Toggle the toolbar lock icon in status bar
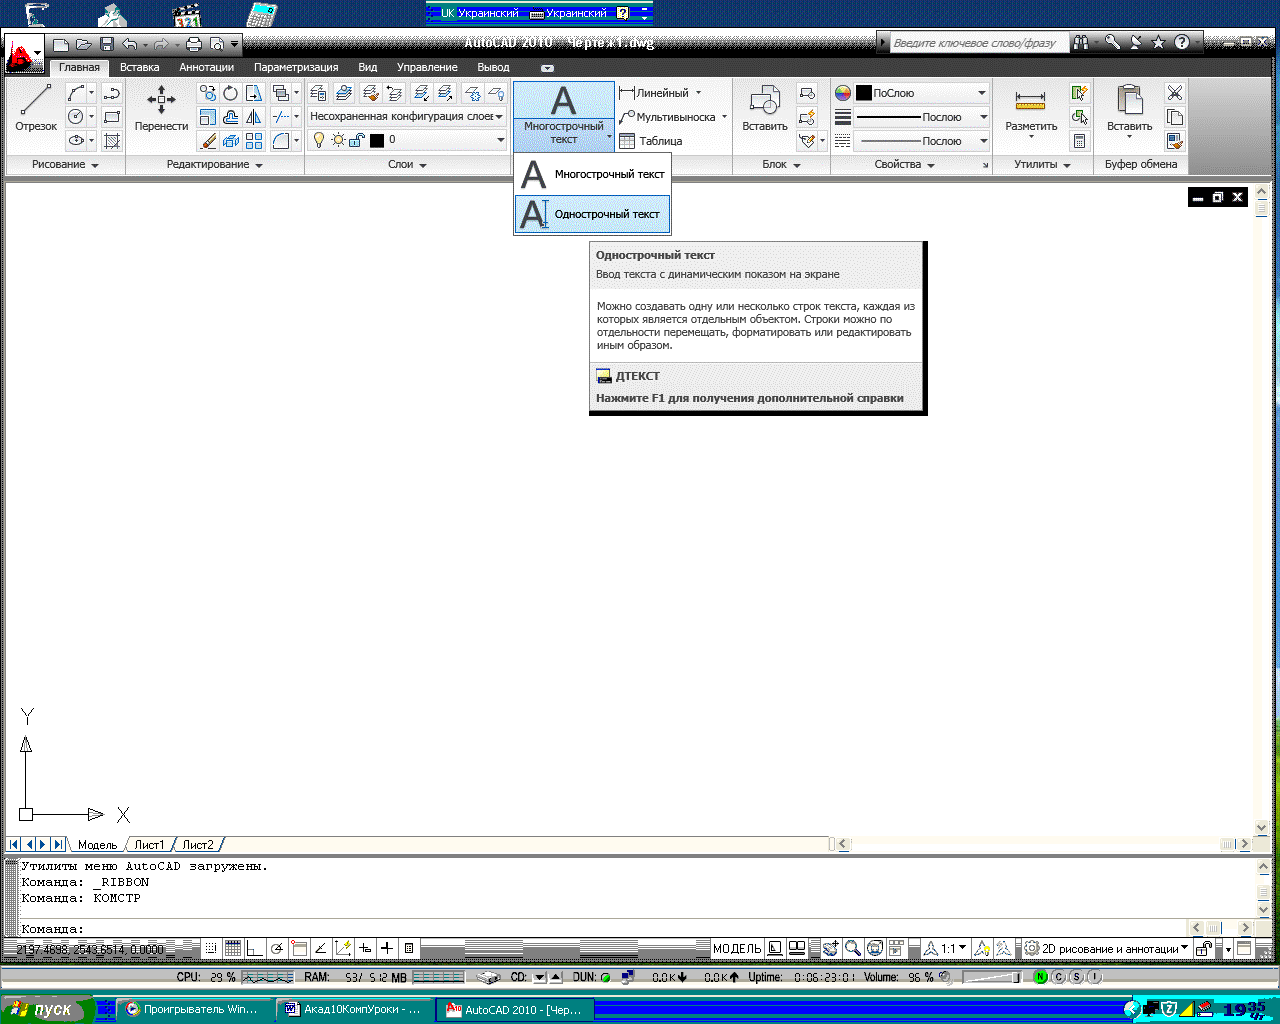Image resolution: width=1280 pixels, height=1024 pixels. (x=1205, y=948)
